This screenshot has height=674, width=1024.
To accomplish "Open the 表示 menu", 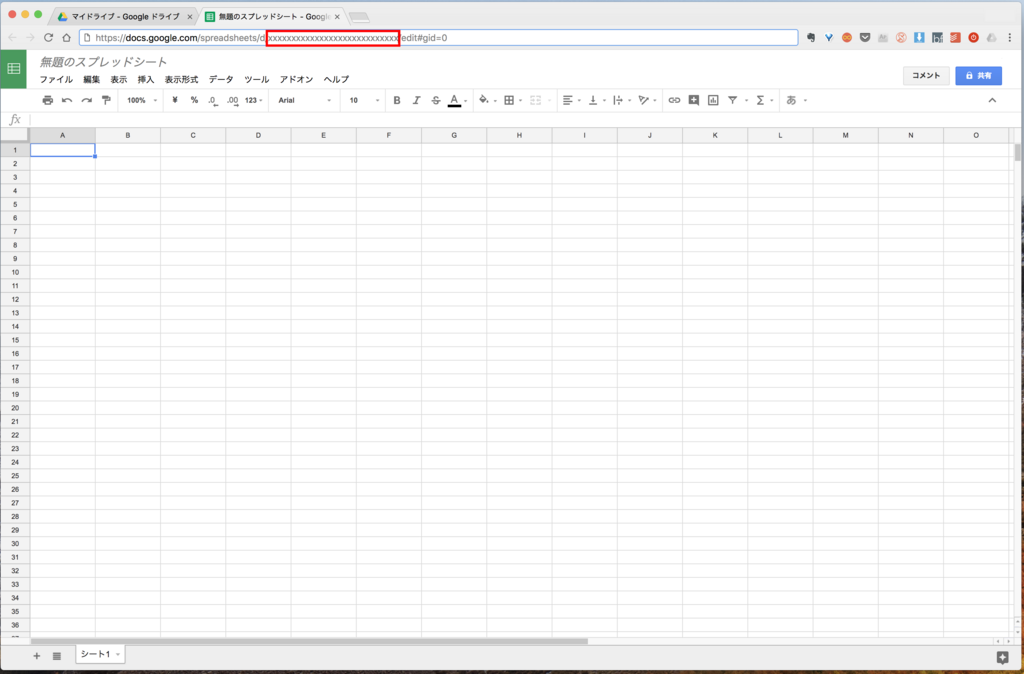I will pyautogui.click(x=119, y=80).
